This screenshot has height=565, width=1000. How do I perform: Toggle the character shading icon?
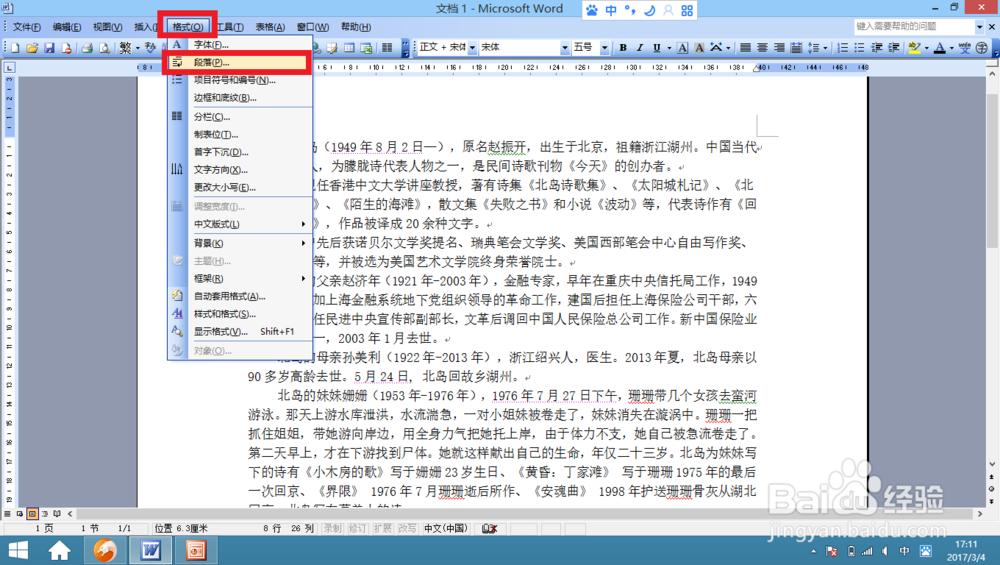pyautogui.click(x=699, y=48)
